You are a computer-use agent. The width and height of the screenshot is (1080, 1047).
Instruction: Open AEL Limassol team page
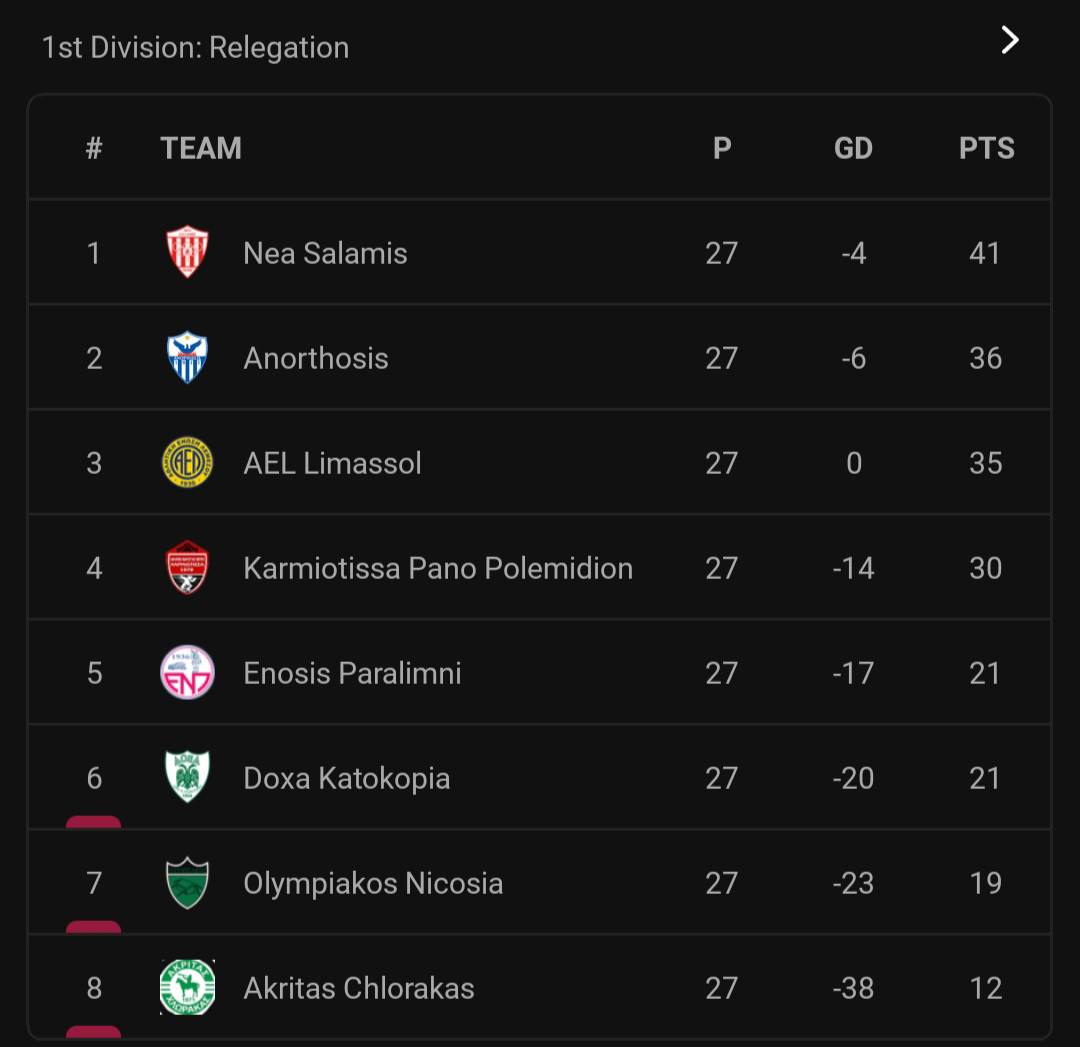(332, 463)
